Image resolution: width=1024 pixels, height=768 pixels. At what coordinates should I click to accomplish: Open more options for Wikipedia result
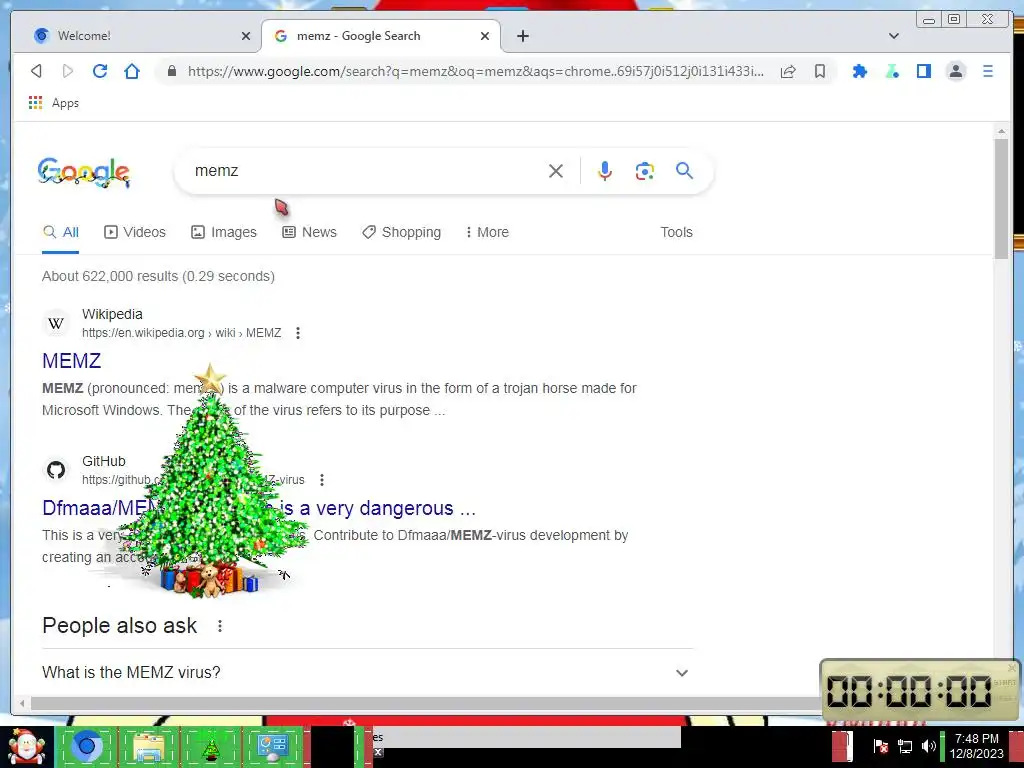click(x=298, y=333)
